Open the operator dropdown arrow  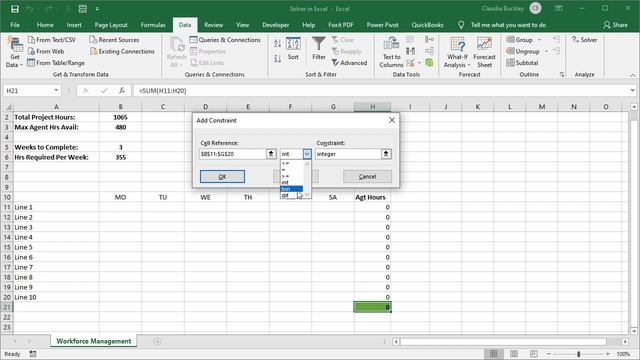[x=307, y=154]
